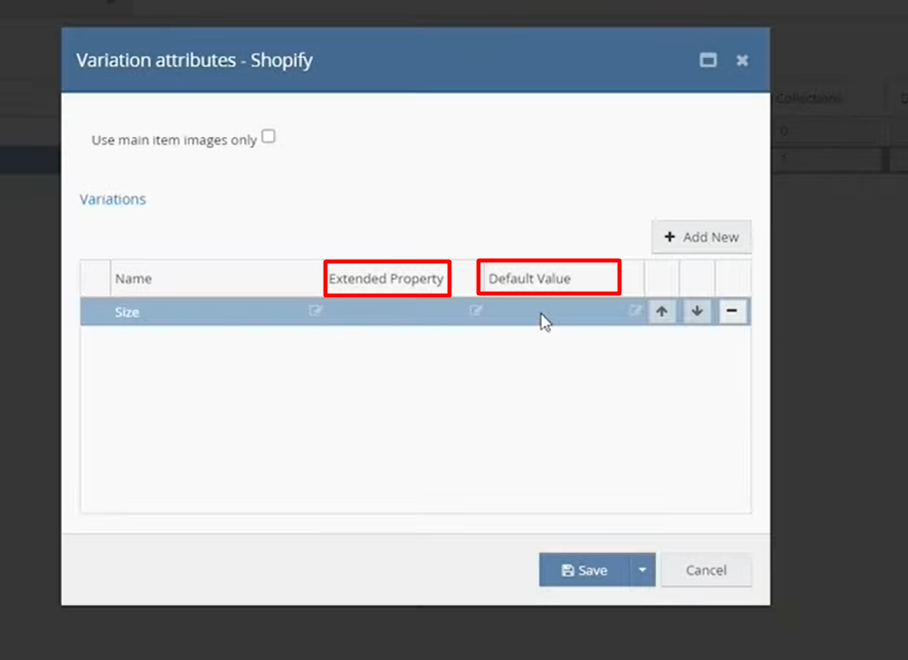The height and width of the screenshot is (660, 908).
Task: Save the variation attributes
Action: pos(584,570)
